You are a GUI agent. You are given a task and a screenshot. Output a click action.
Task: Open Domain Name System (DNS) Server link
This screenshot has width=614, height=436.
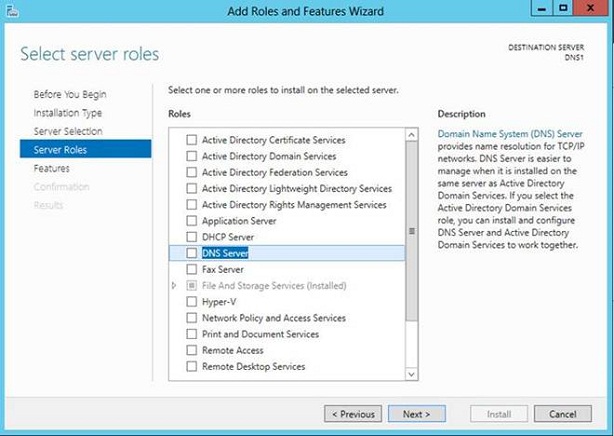point(510,134)
